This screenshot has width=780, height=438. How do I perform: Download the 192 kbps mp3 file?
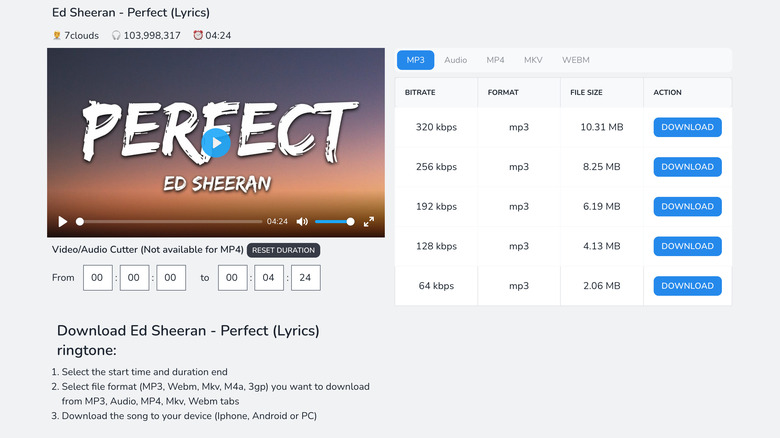click(687, 207)
